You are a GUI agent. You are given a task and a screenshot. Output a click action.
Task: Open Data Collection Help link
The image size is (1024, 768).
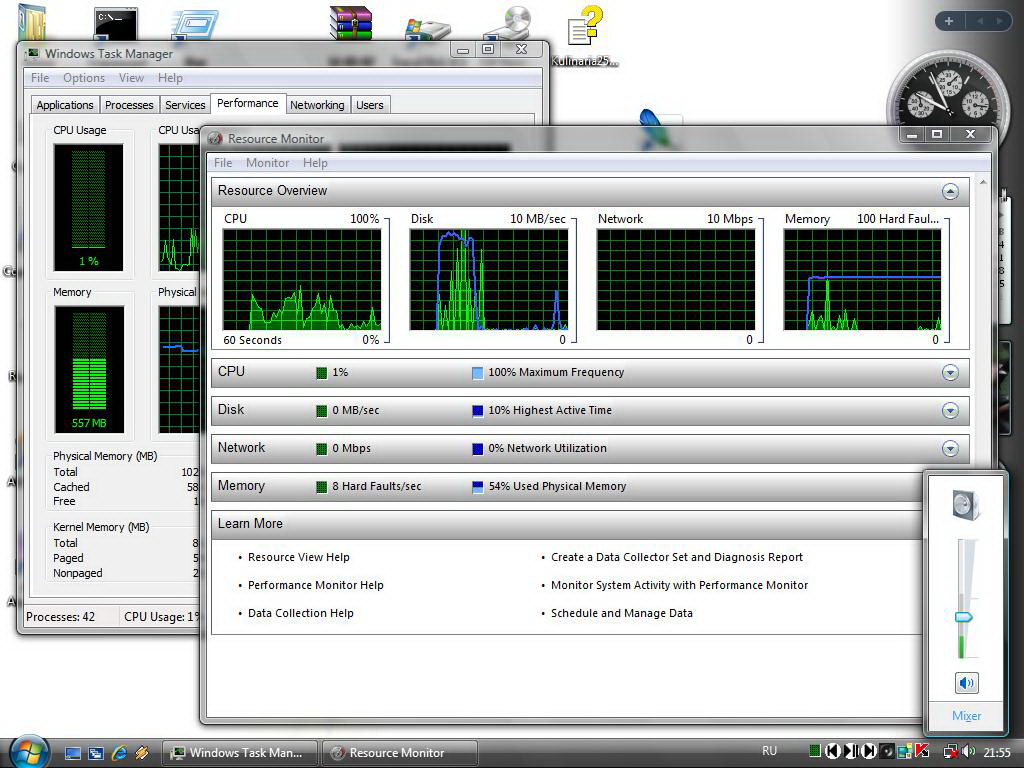(300, 613)
